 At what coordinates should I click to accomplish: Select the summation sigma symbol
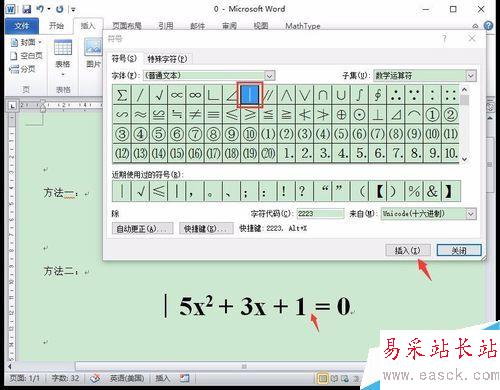click(x=122, y=95)
